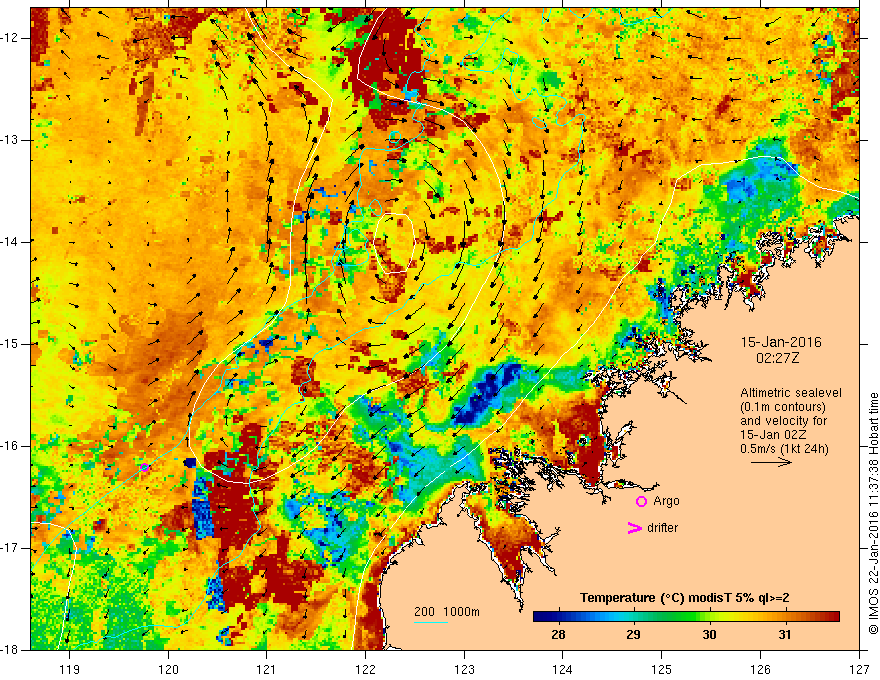Click the longitude label 122
Image resolution: width=880 pixels, height=680 pixels.
[x=365, y=669]
